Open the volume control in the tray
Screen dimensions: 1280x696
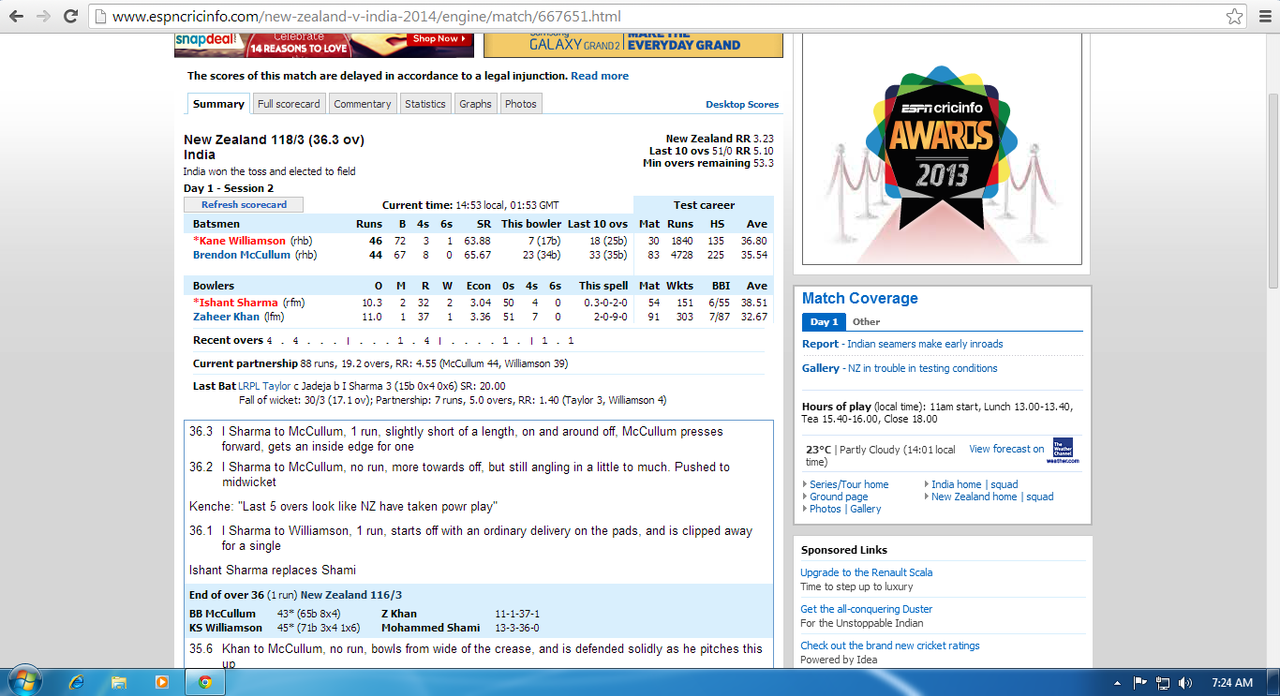pyautogui.click(x=1185, y=682)
